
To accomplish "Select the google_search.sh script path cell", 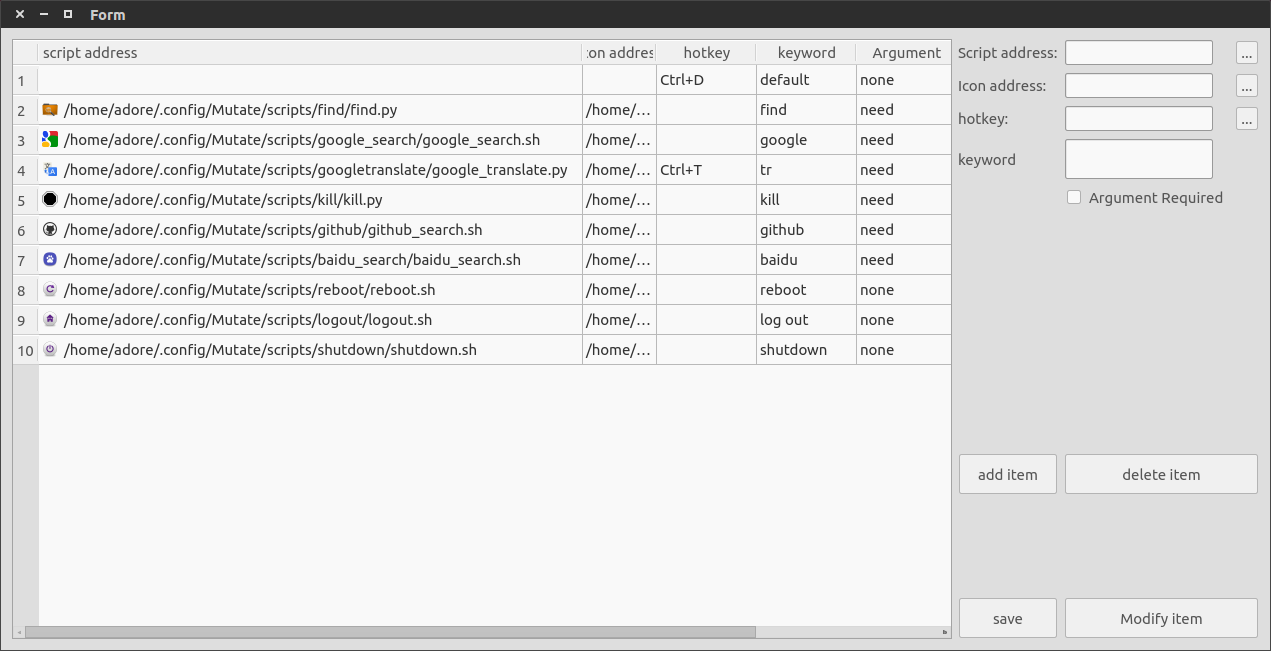I will point(310,140).
